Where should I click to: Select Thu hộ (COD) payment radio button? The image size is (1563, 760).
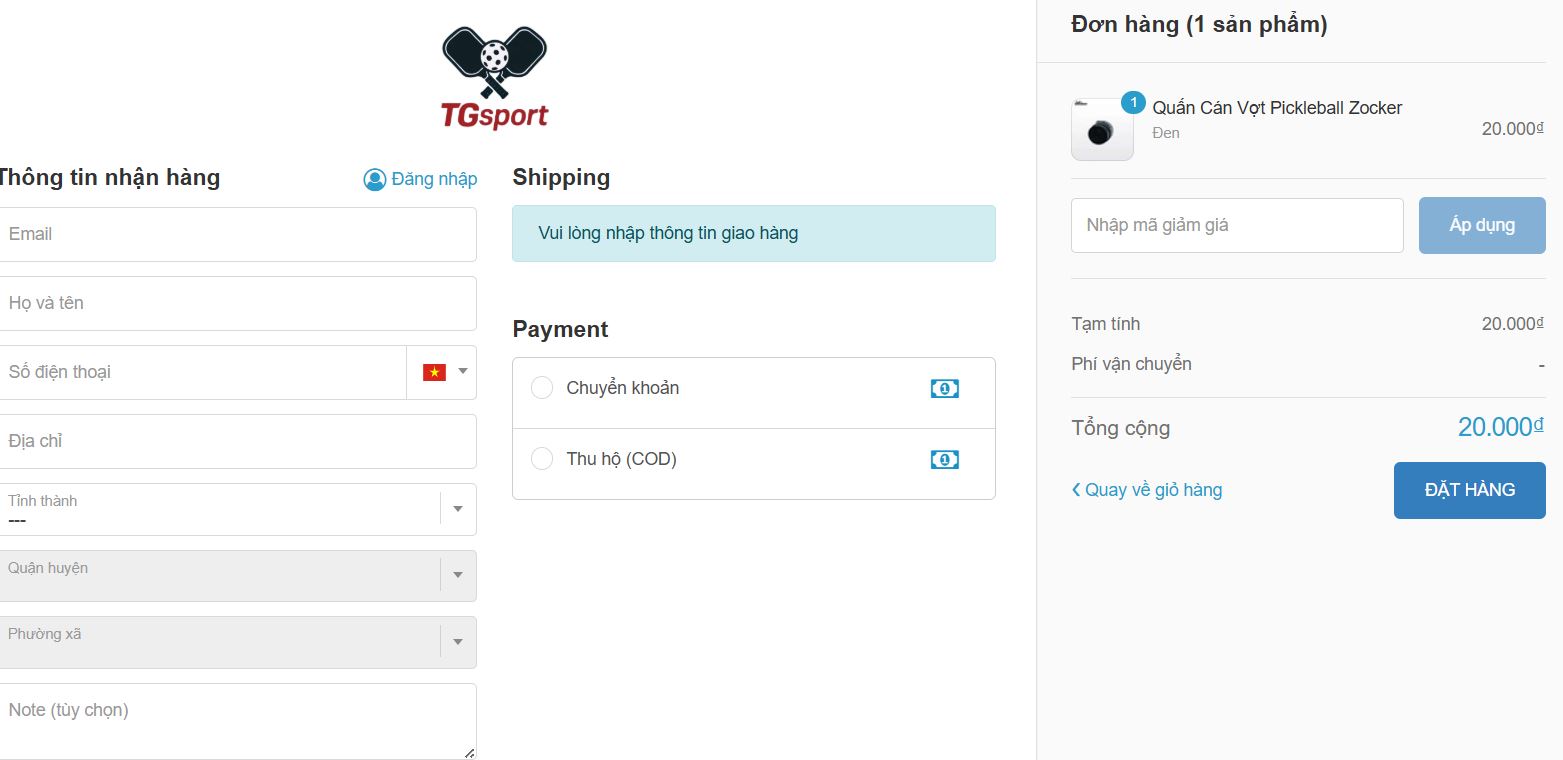pyautogui.click(x=542, y=459)
